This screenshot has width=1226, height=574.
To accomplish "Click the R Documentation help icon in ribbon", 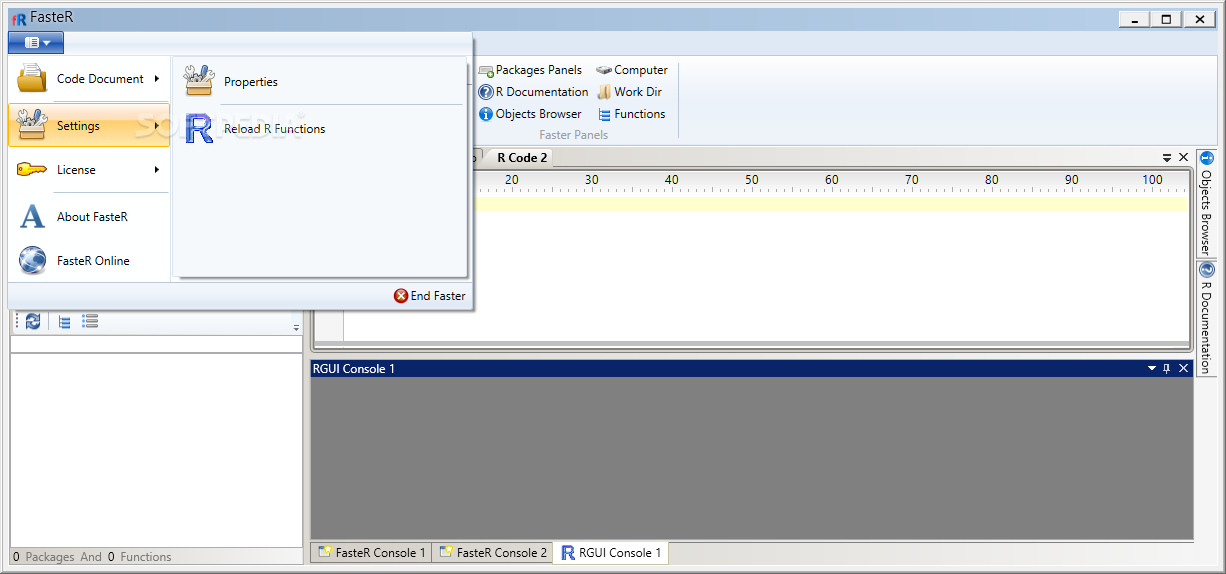I will tap(486, 92).
